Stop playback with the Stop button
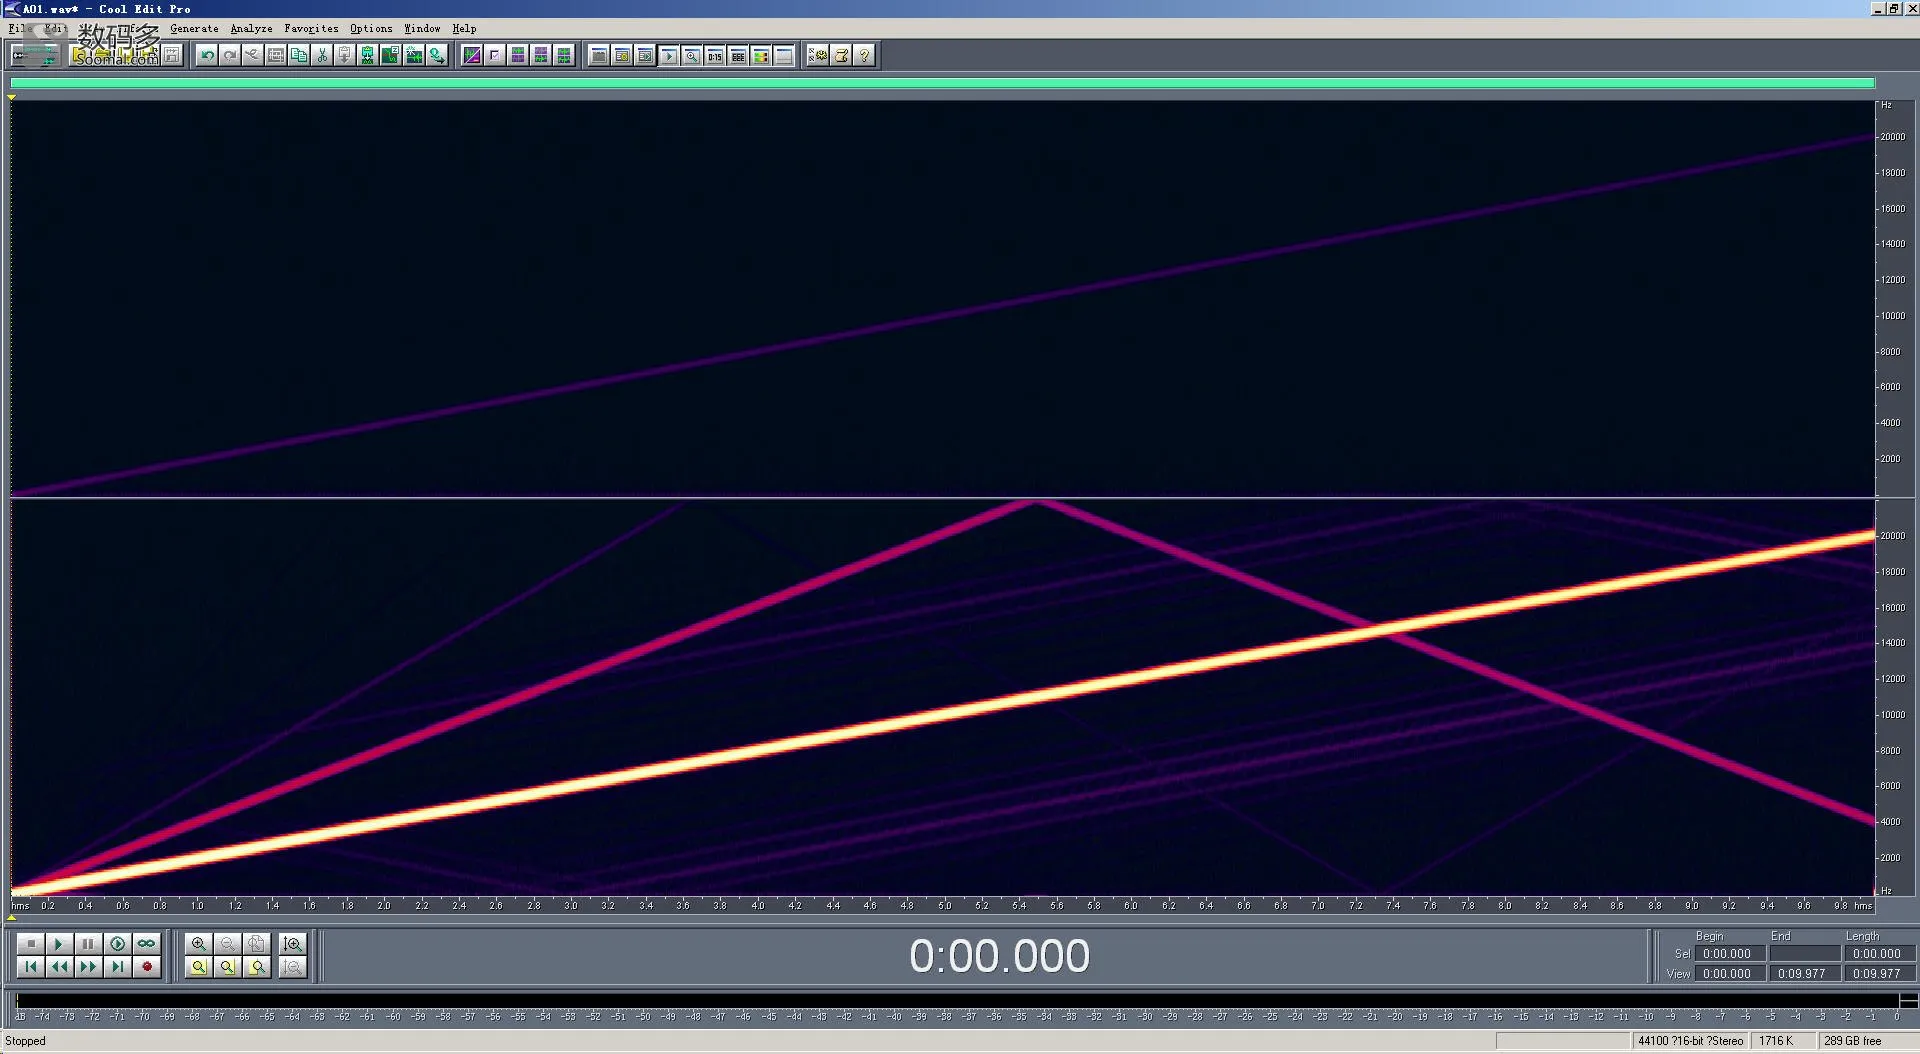Screen dimensions: 1920x1054 31,943
